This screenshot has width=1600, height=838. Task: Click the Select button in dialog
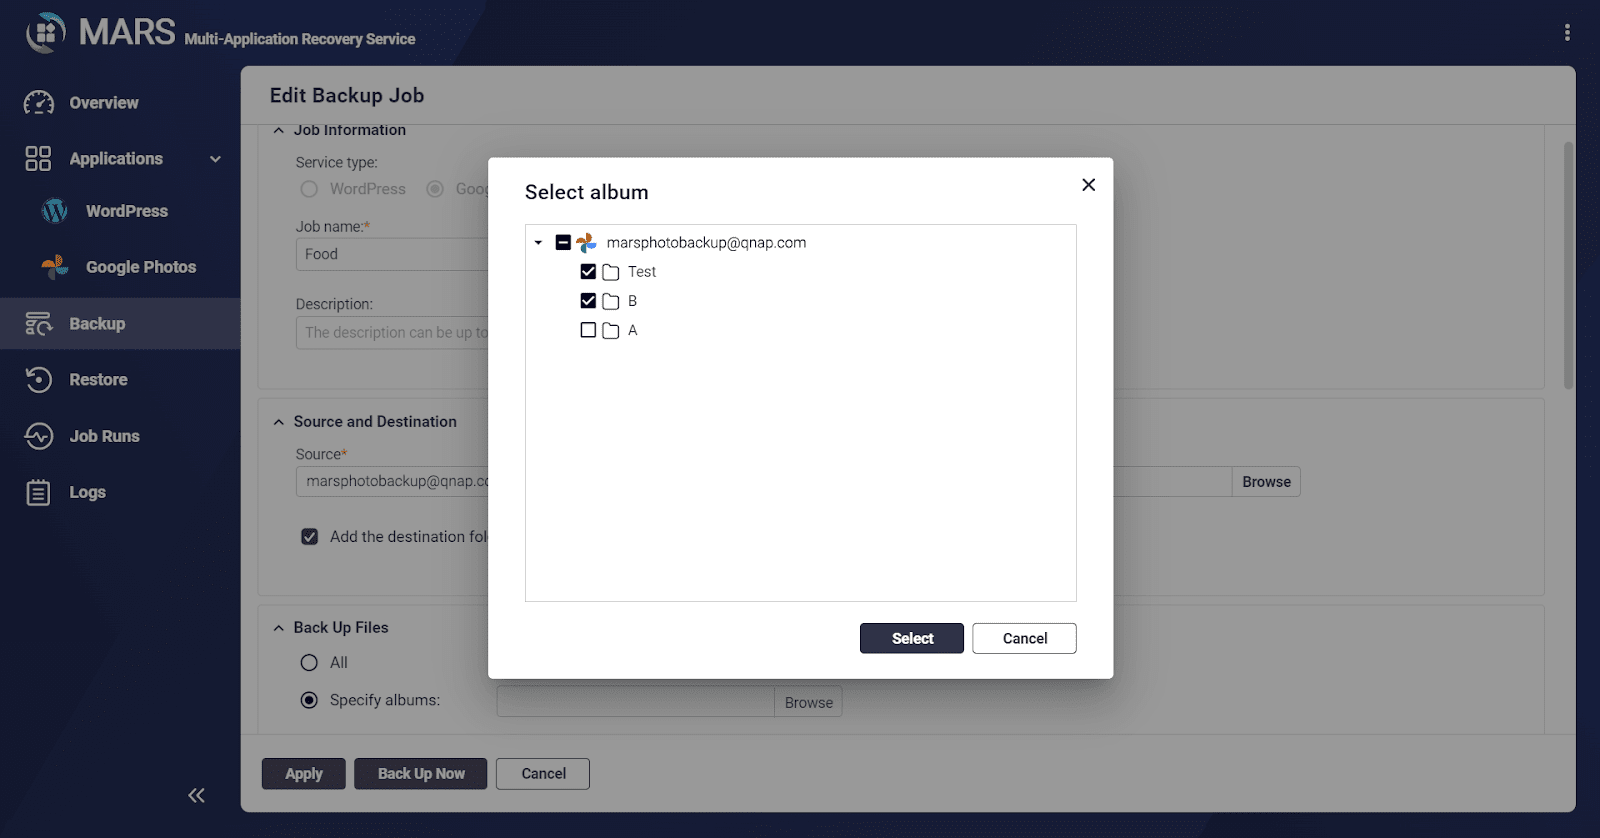(x=912, y=638)
